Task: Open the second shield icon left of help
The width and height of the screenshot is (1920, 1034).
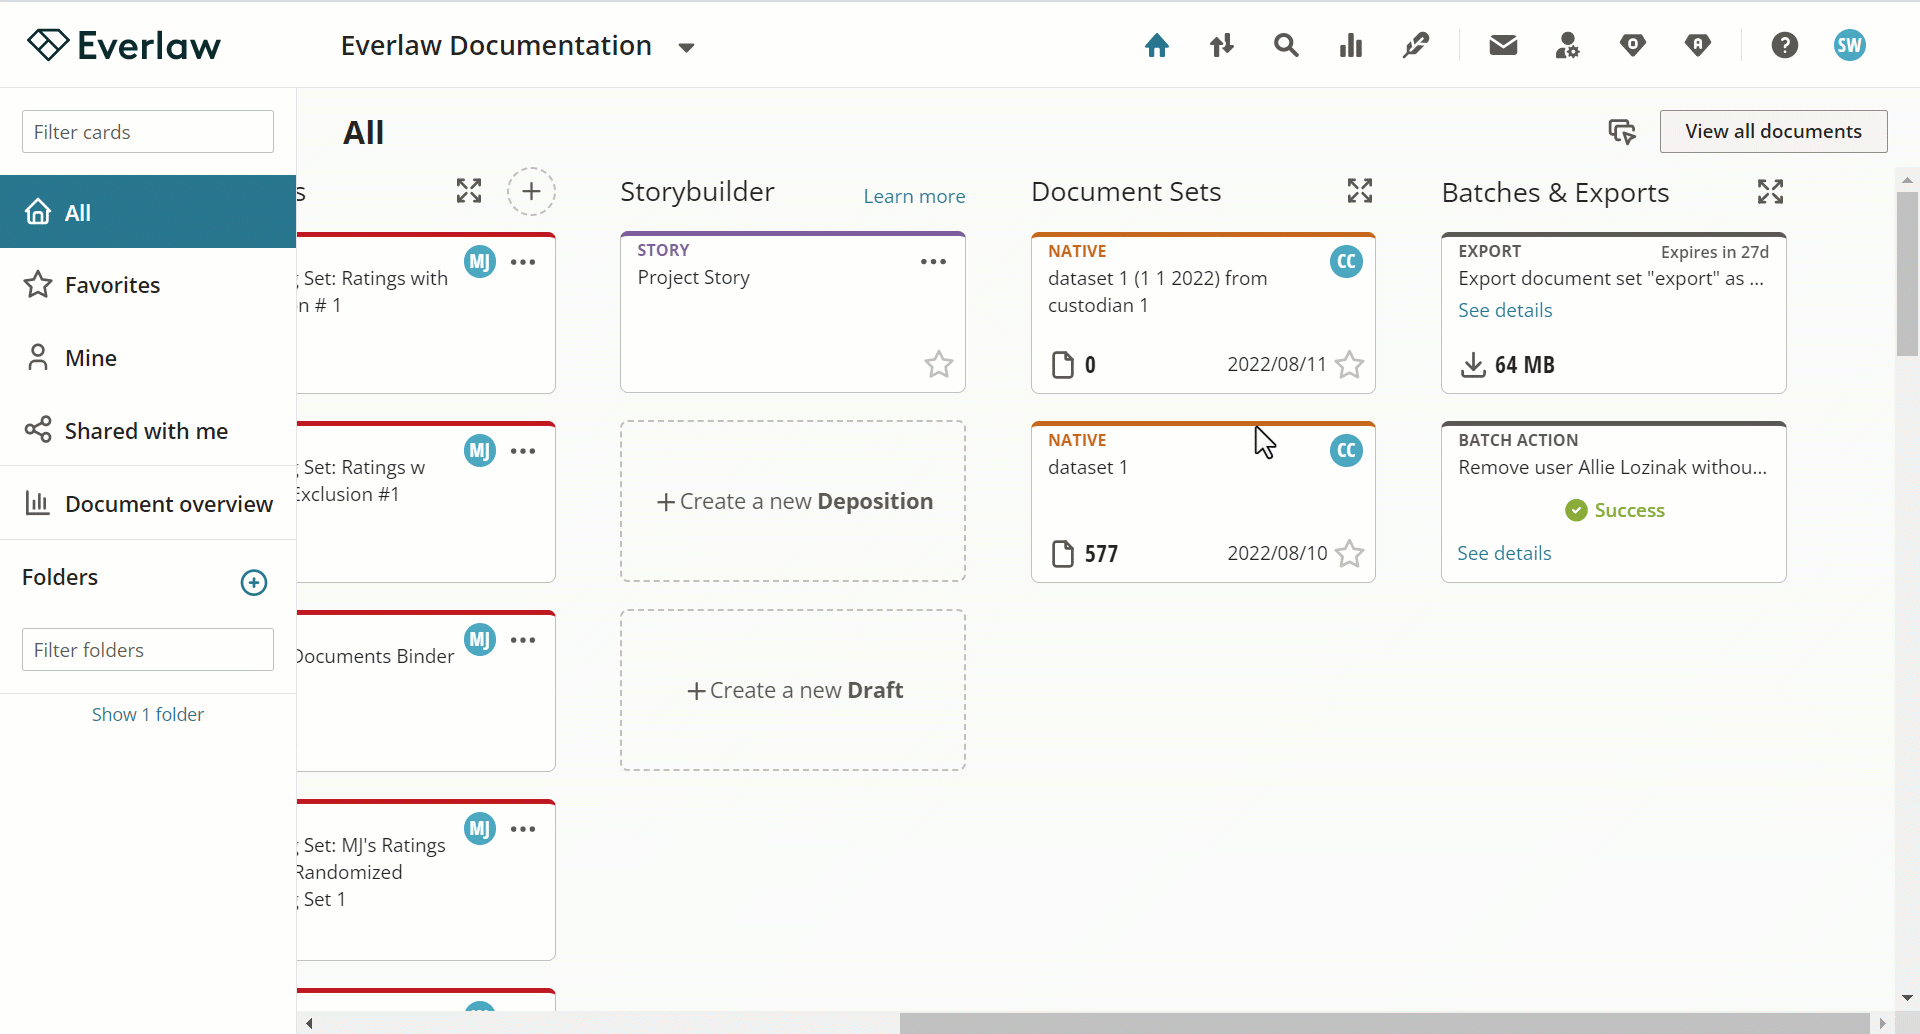Action: 1698,45
